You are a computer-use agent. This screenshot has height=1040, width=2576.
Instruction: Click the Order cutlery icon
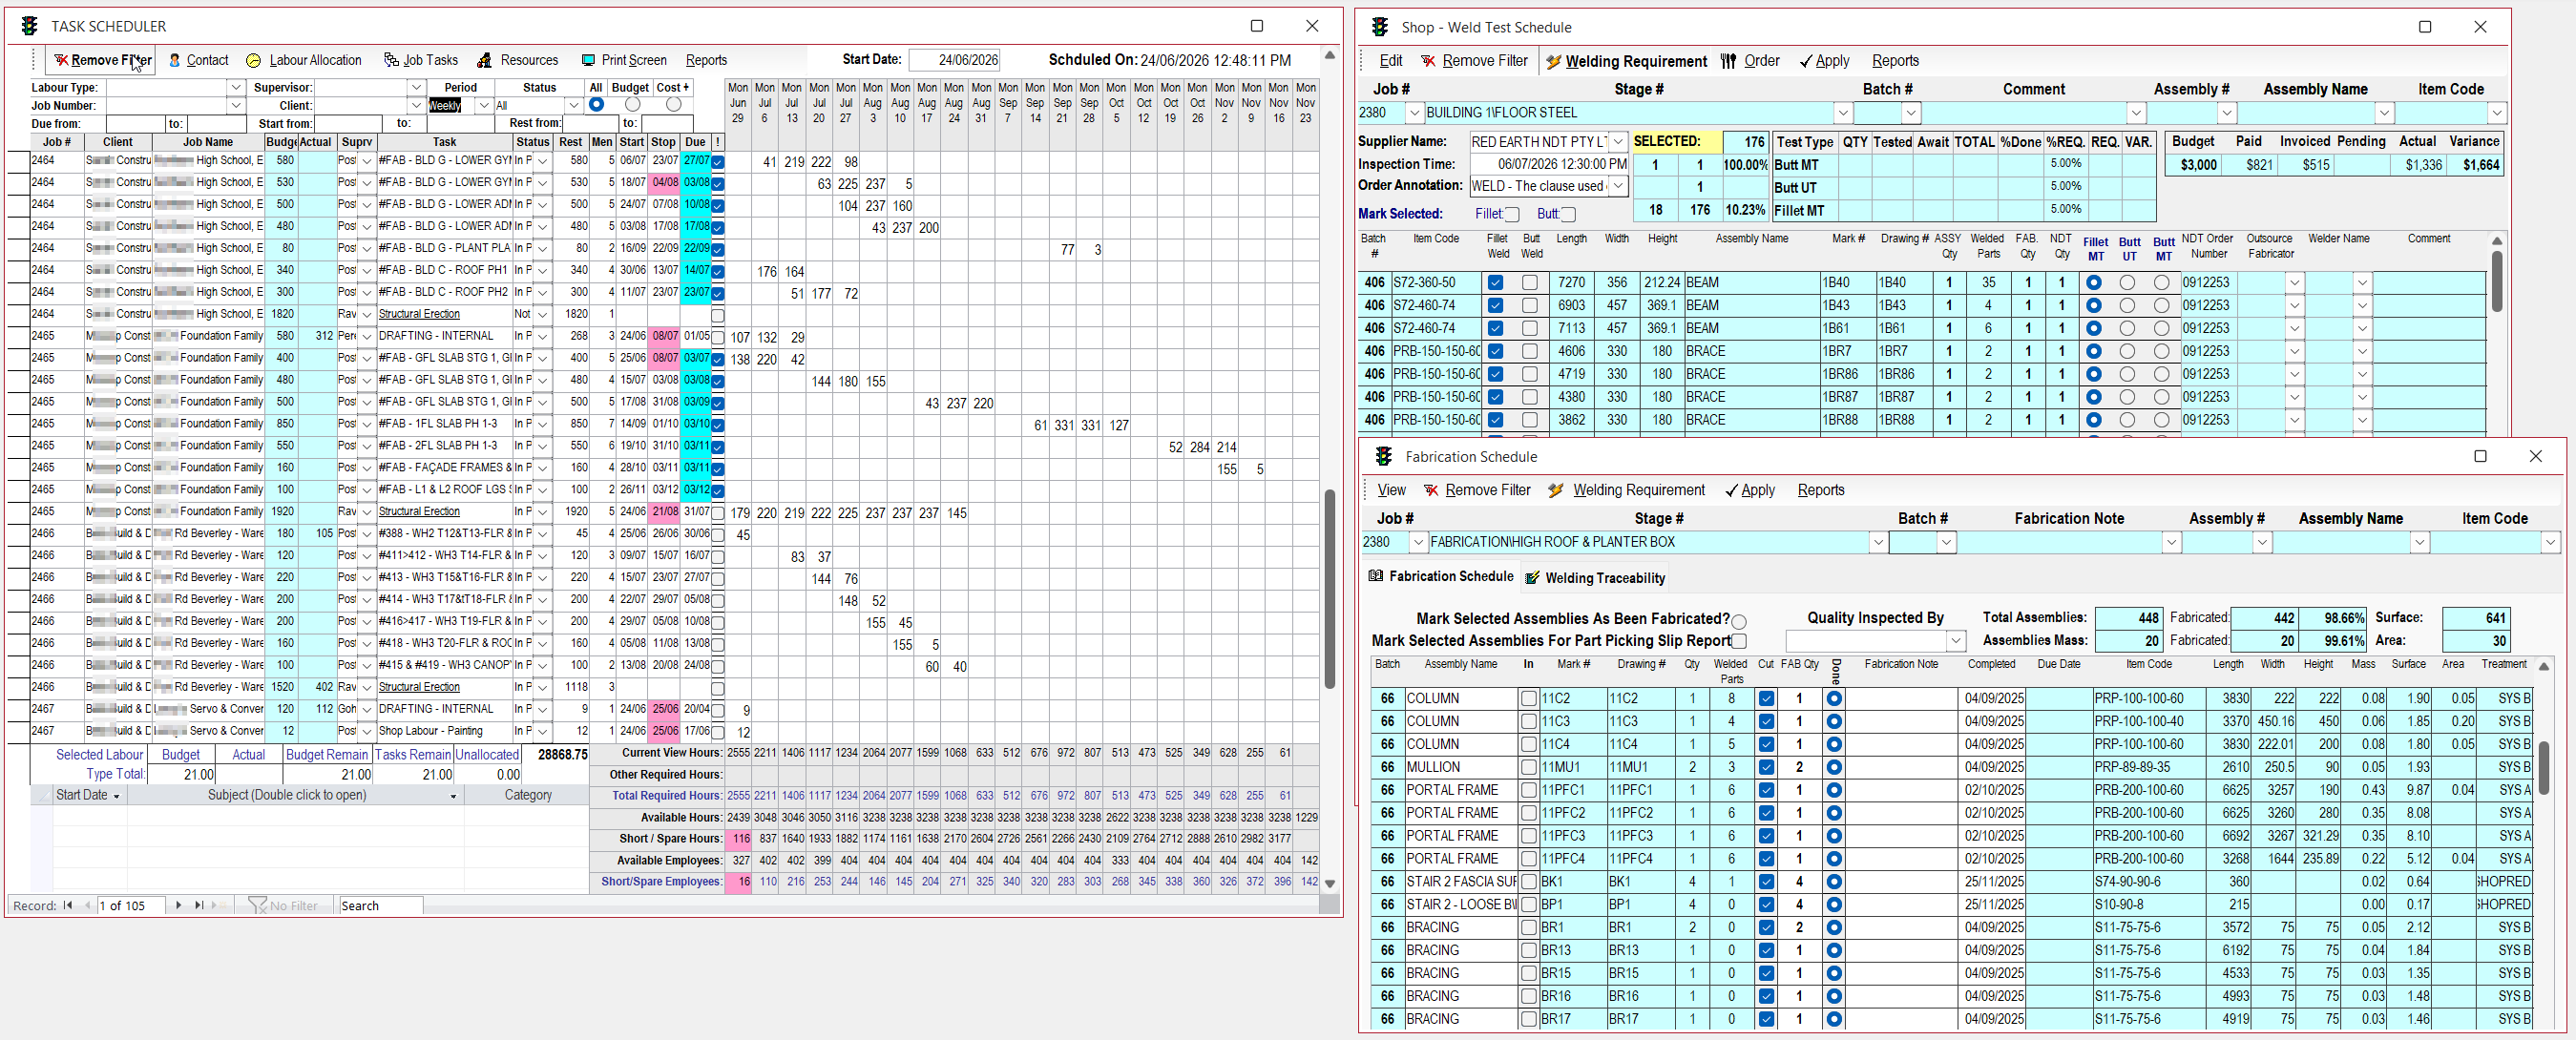[1728, 61]
